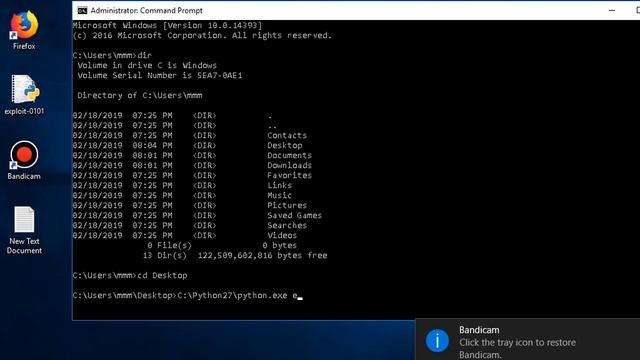Click the 'Videos' directory entry
640x360 pixels.
click(x=282, y=236)
